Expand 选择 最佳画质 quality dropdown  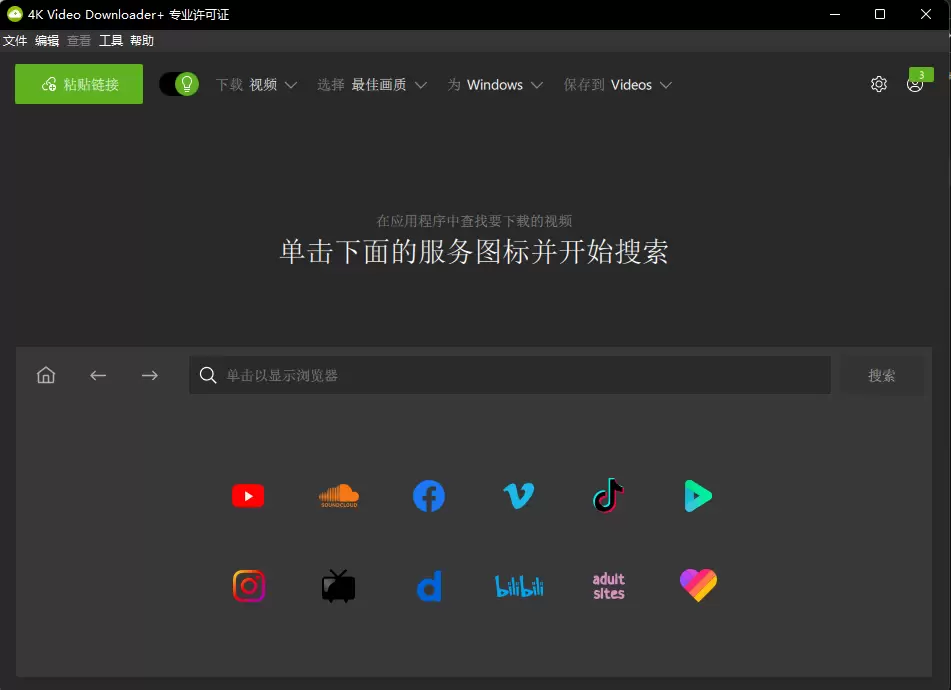(x=372, y=85)
